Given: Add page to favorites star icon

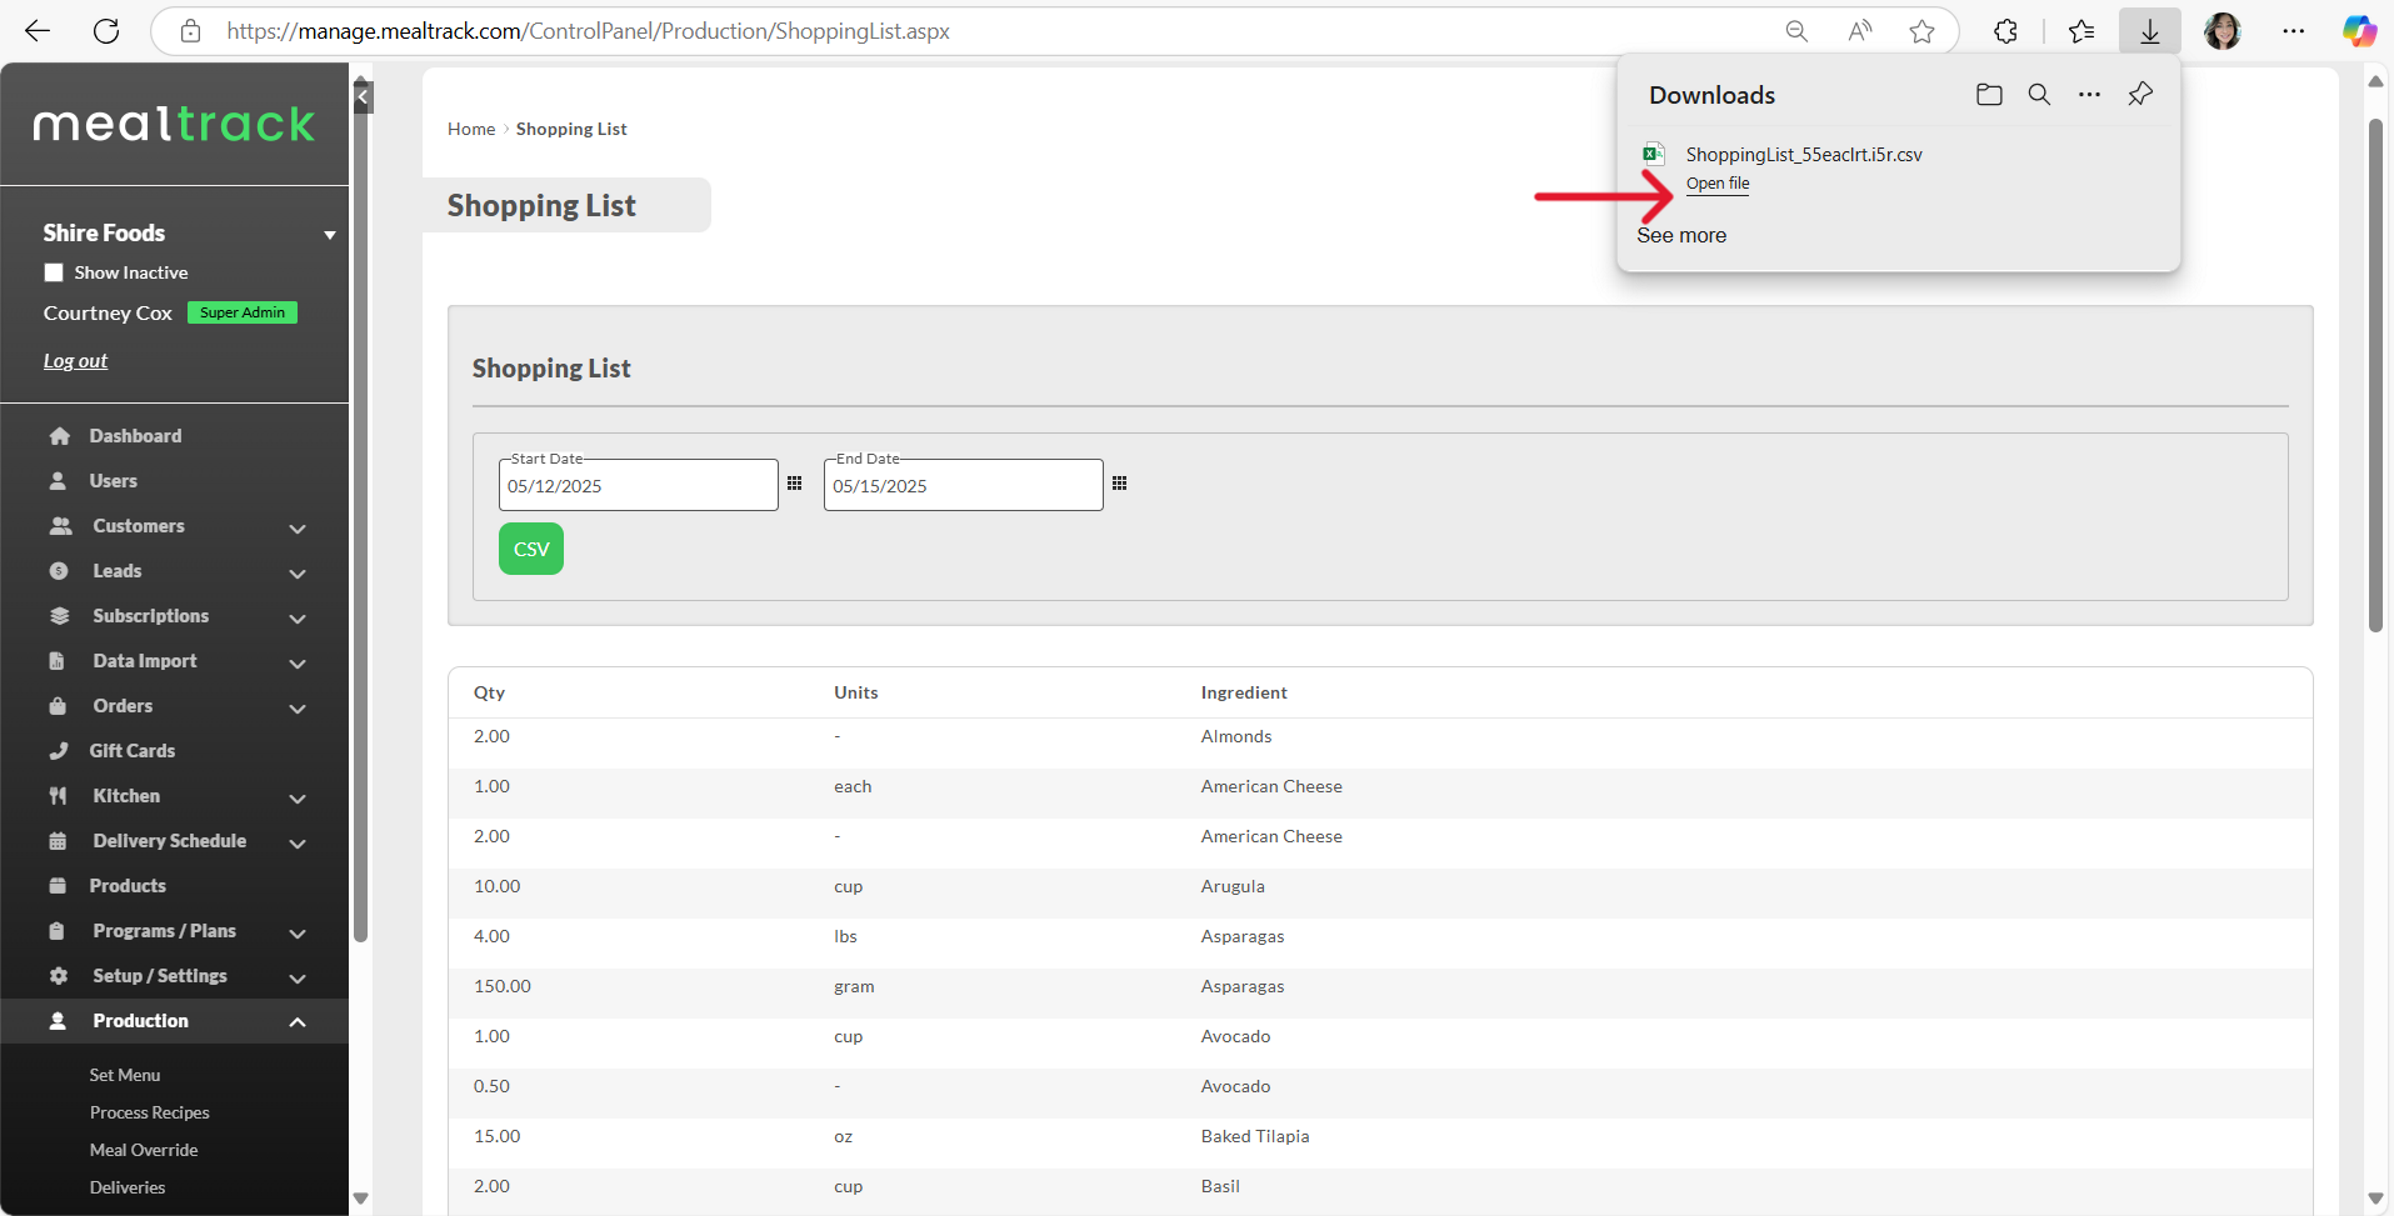Looking at the screenshot, I should 1921,31.
